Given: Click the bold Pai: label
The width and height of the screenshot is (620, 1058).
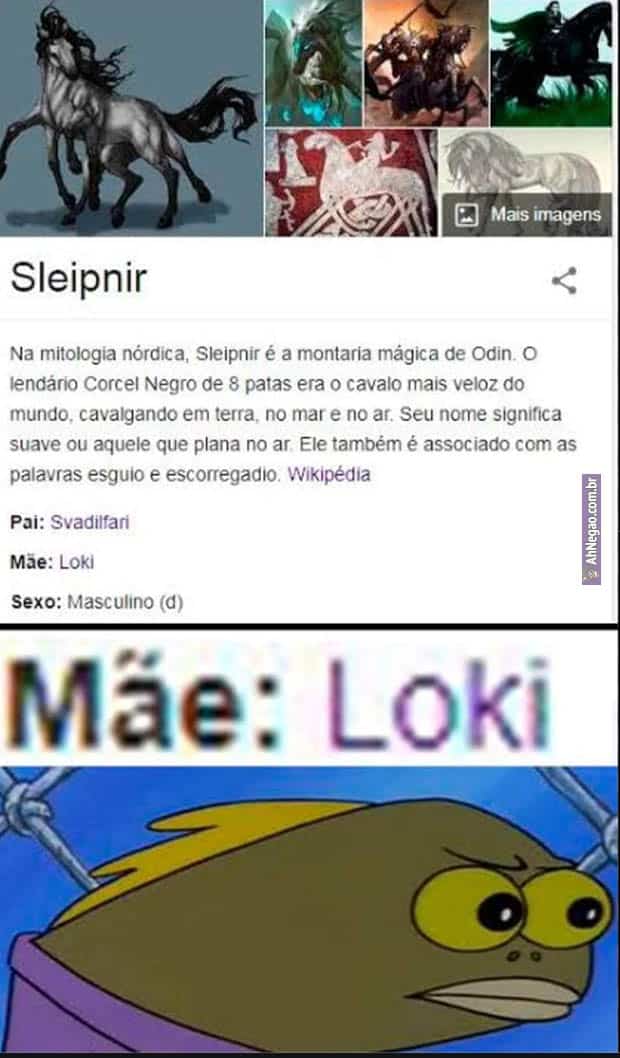Looking at the screenshot, I should click(x=27, y=522).
